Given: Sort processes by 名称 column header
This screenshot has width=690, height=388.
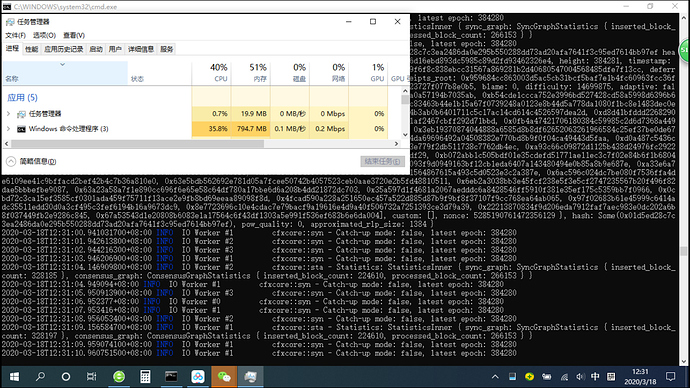Looking at the screenshot, I should (x=66, y=73).
